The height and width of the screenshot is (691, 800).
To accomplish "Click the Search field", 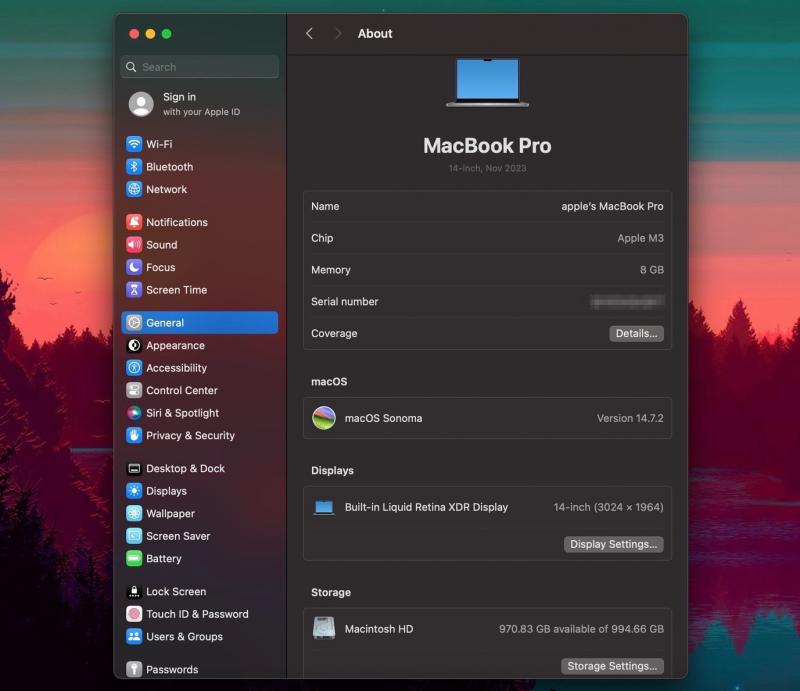I will point(200,67).
